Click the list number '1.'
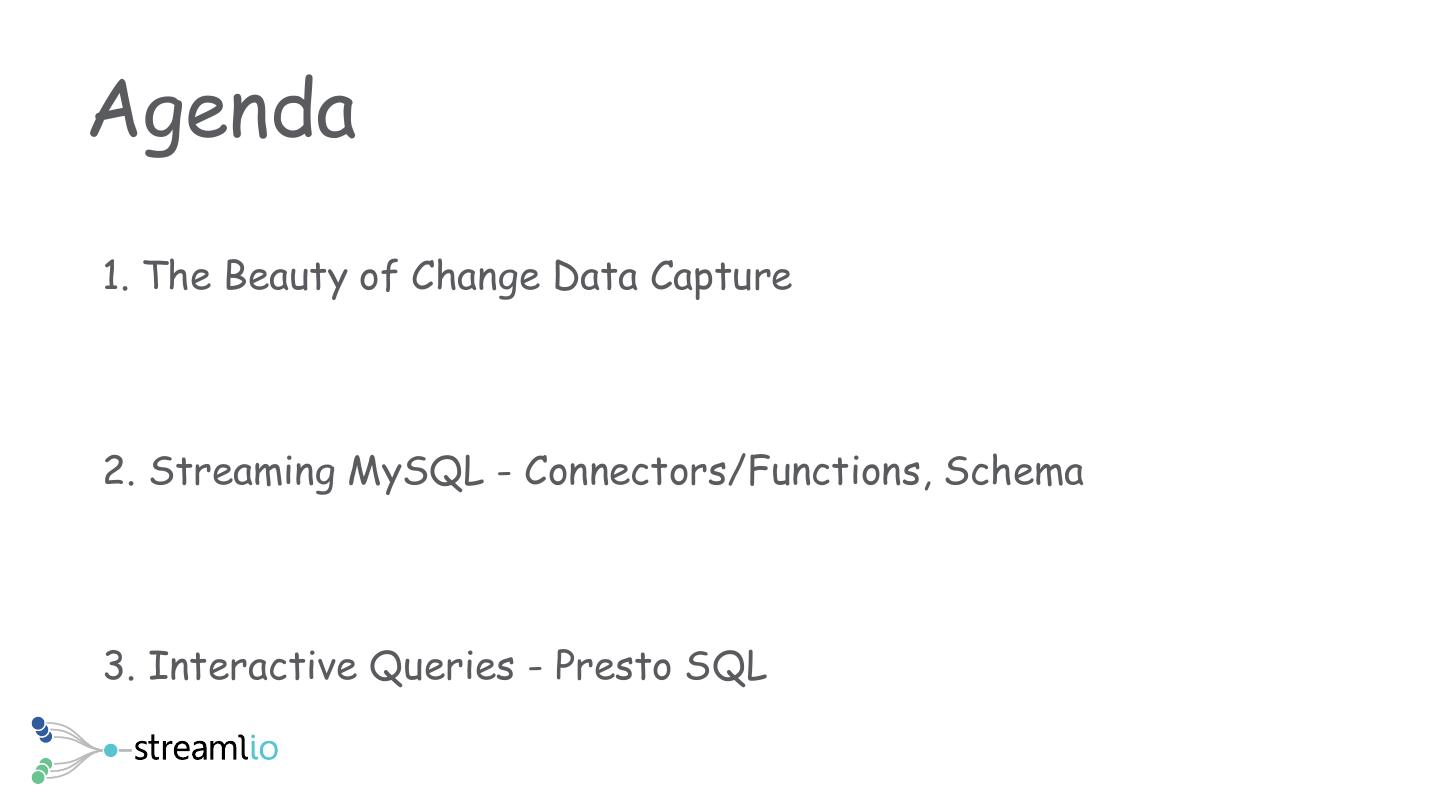The image size is (1440, 810). 116,277
